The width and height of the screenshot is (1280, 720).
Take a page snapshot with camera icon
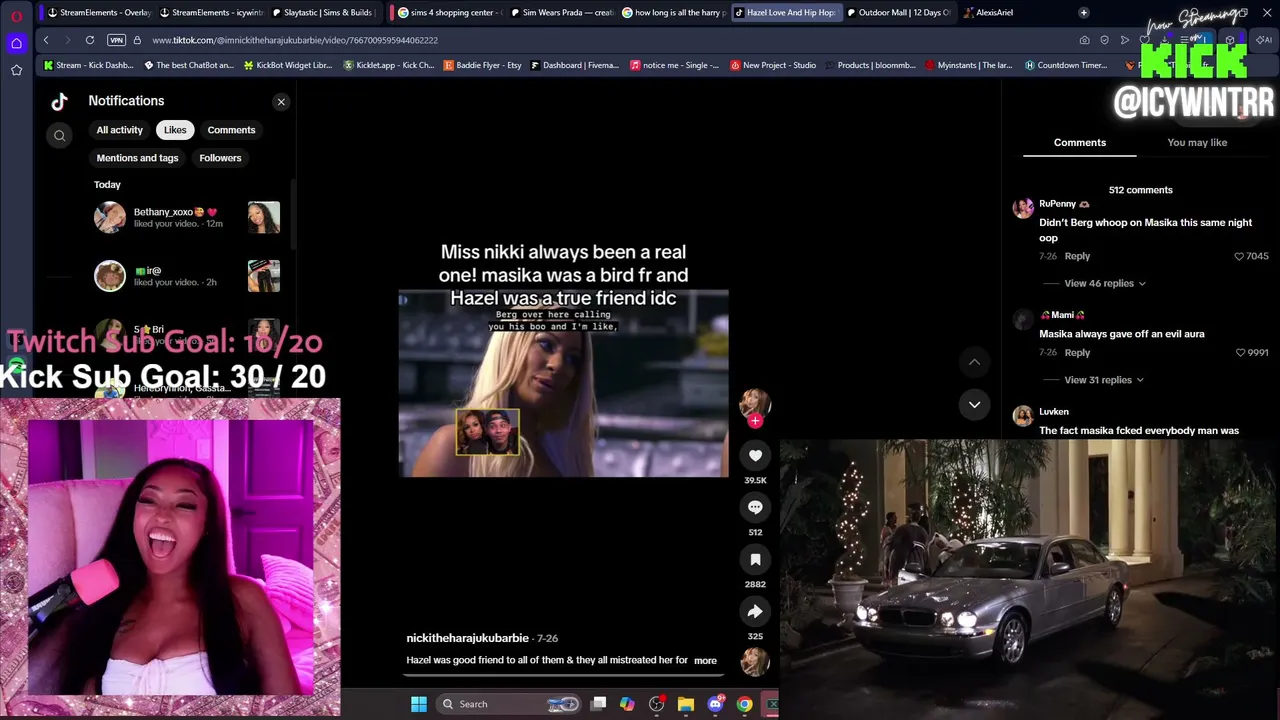[x=1084, y=40]
